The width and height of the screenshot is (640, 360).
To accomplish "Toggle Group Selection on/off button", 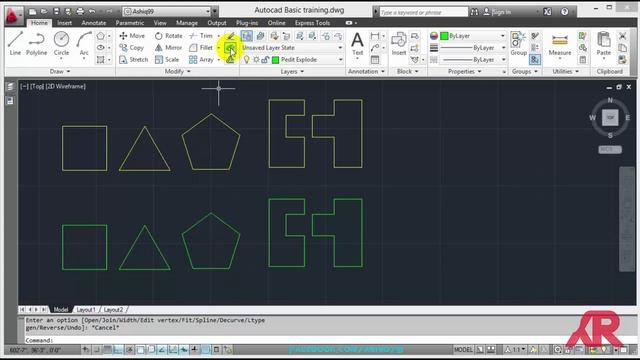I will pos(535,60).
